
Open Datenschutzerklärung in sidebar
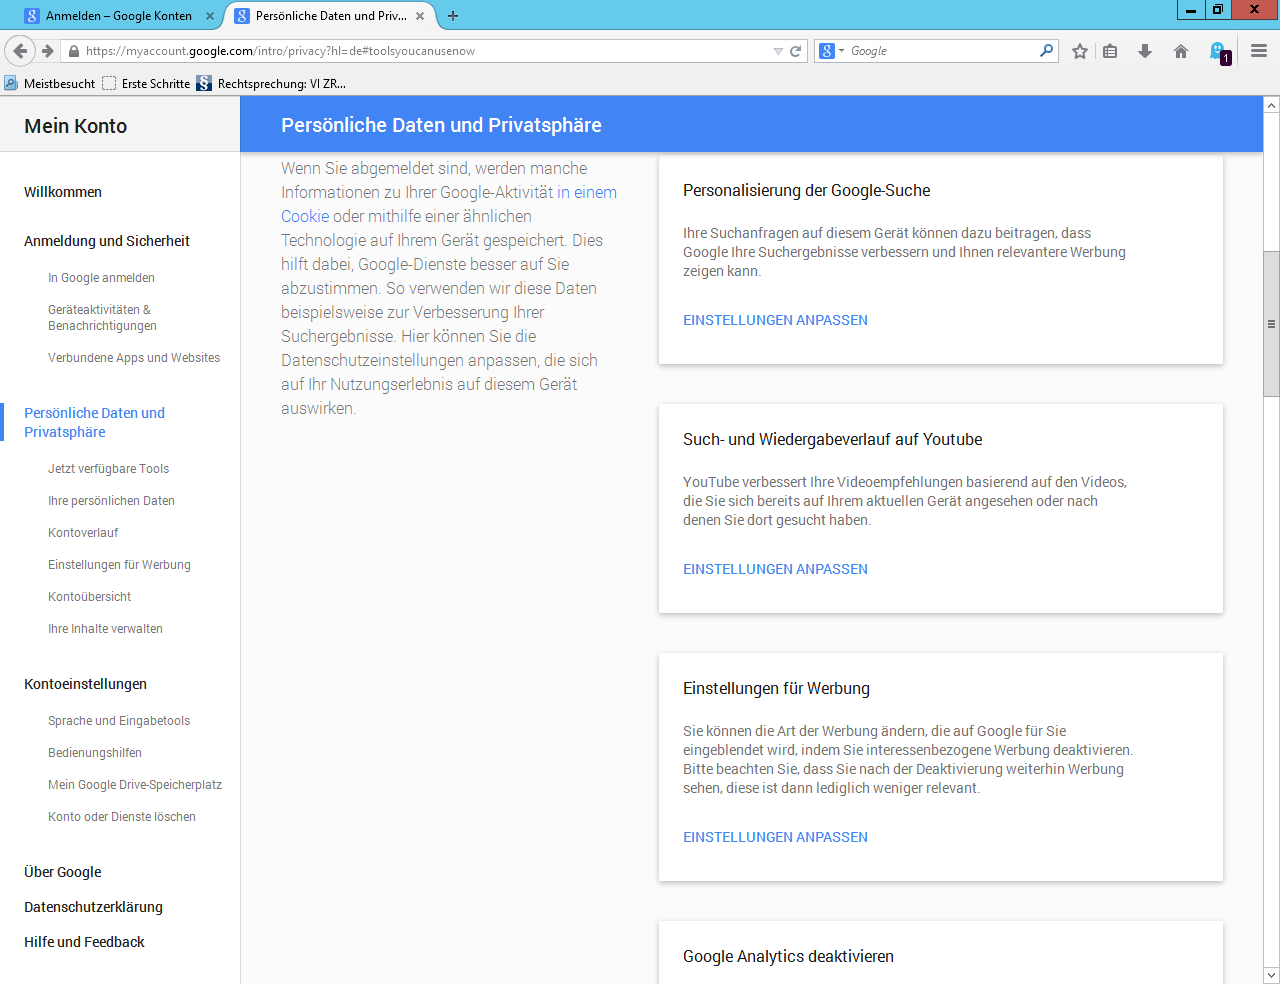93,907
